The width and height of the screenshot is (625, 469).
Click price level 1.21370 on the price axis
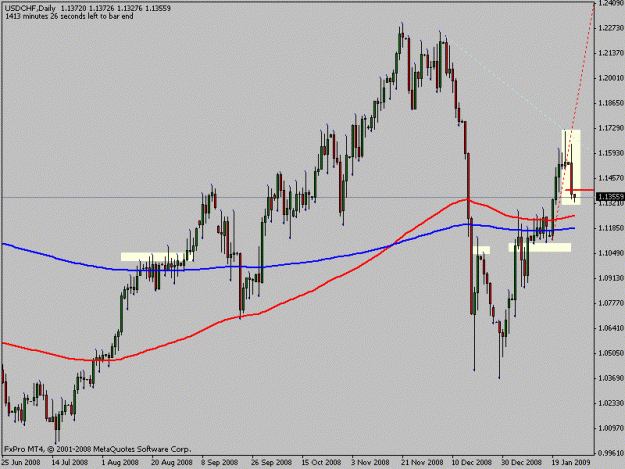pyautogui.click(x=611, y=53)
